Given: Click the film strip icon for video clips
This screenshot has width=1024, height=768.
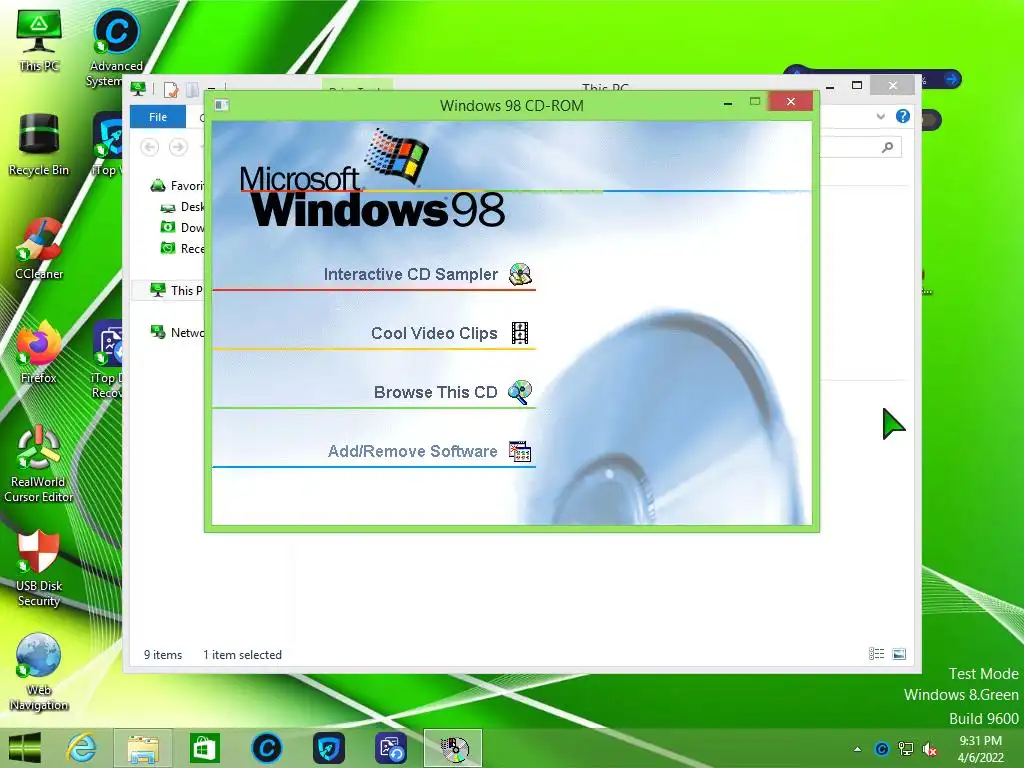Looking at the screenshot, I should (x=520, y=333).
